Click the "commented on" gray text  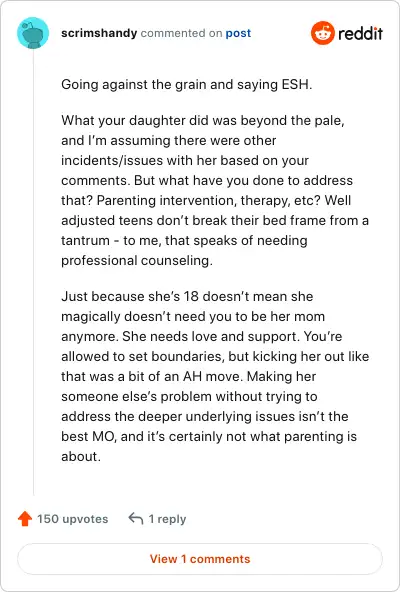coord(181,33)
